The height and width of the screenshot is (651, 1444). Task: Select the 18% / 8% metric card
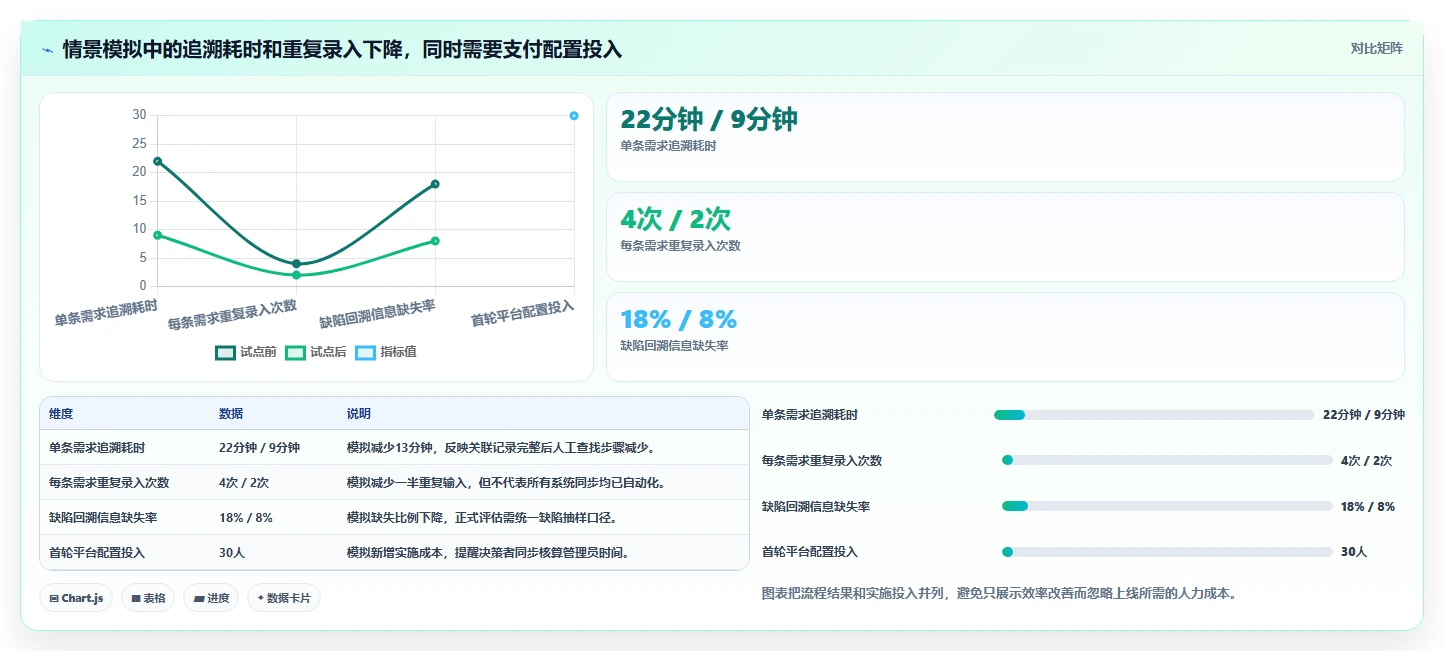click(1005, 337)
